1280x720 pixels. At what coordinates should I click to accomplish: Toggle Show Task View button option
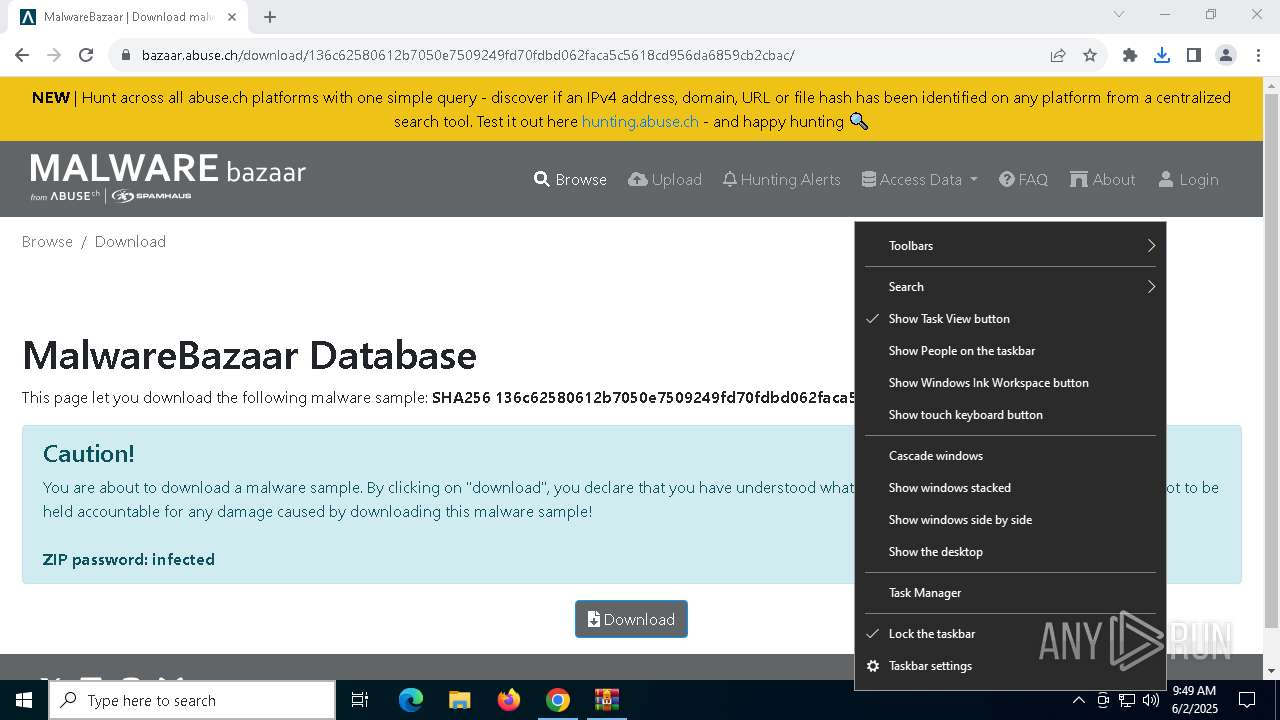tap(1010, 318)
